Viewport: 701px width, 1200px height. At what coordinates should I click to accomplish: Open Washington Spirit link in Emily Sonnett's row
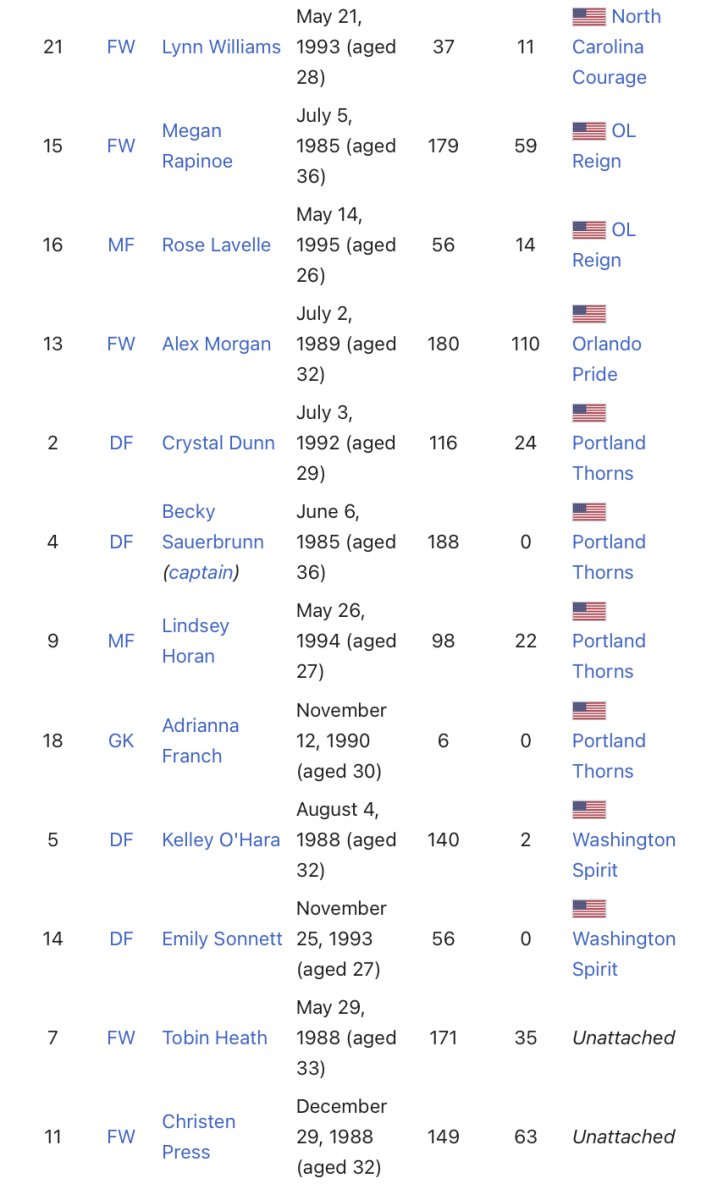pyautogui.click(x=623, y=954)
